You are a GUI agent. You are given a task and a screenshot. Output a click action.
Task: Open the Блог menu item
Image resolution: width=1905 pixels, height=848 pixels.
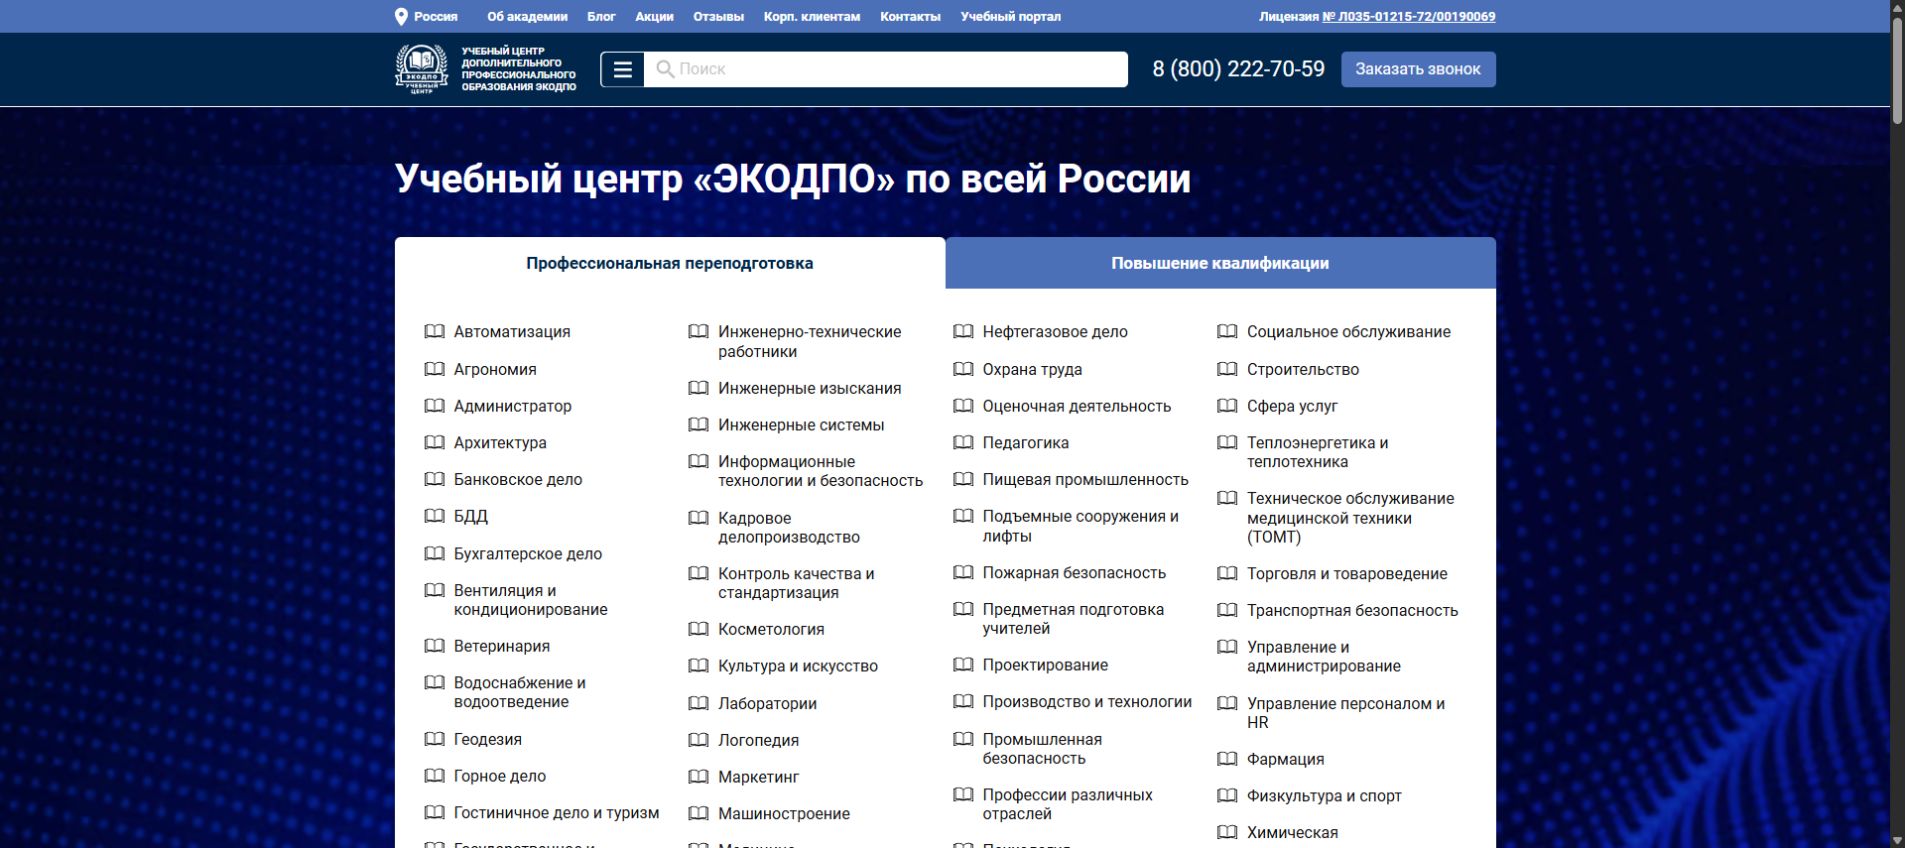point(601,17)
